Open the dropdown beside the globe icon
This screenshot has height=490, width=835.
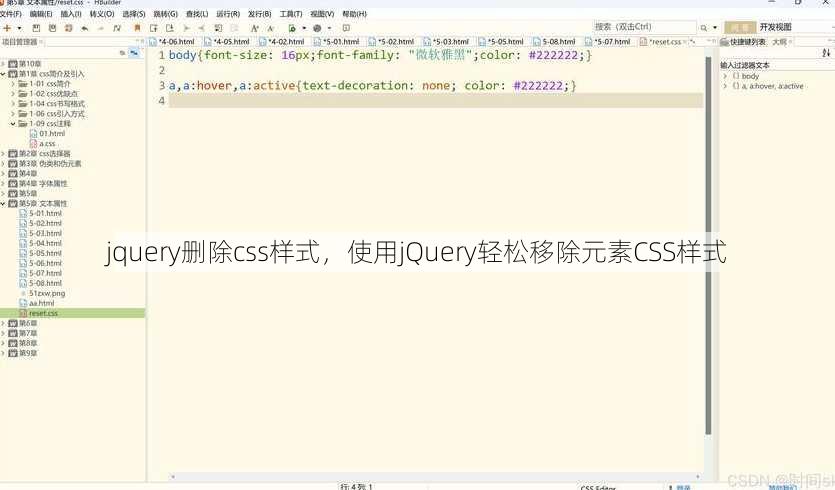tap(330, 28)
